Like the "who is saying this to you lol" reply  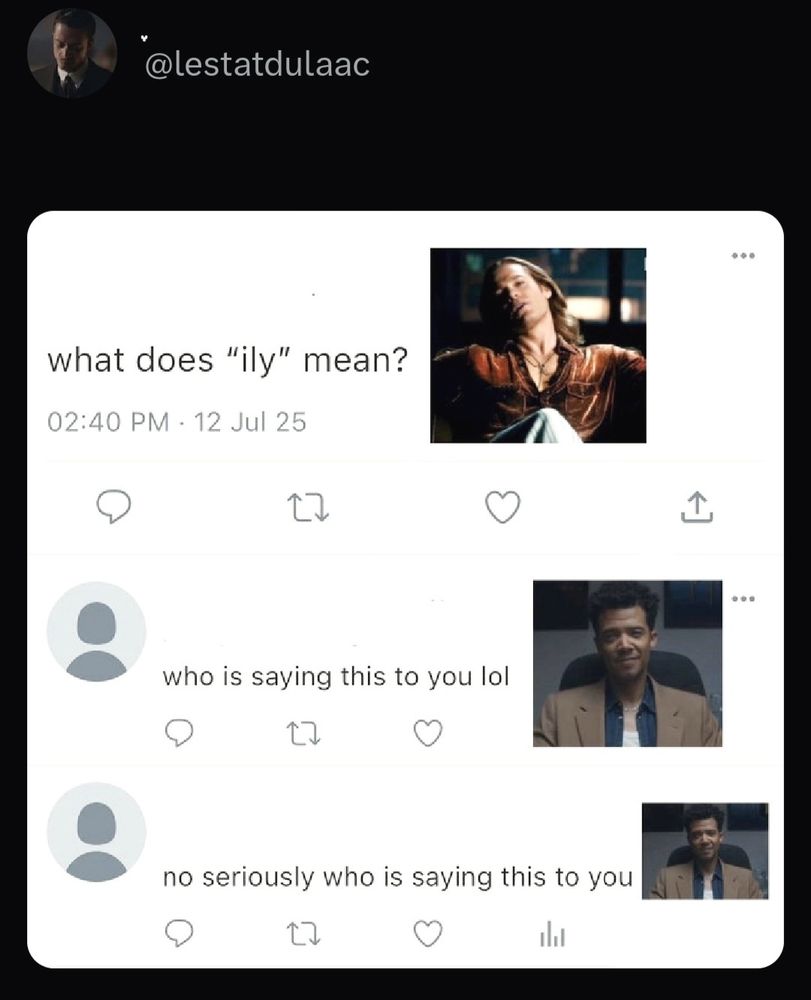(428, 732)
